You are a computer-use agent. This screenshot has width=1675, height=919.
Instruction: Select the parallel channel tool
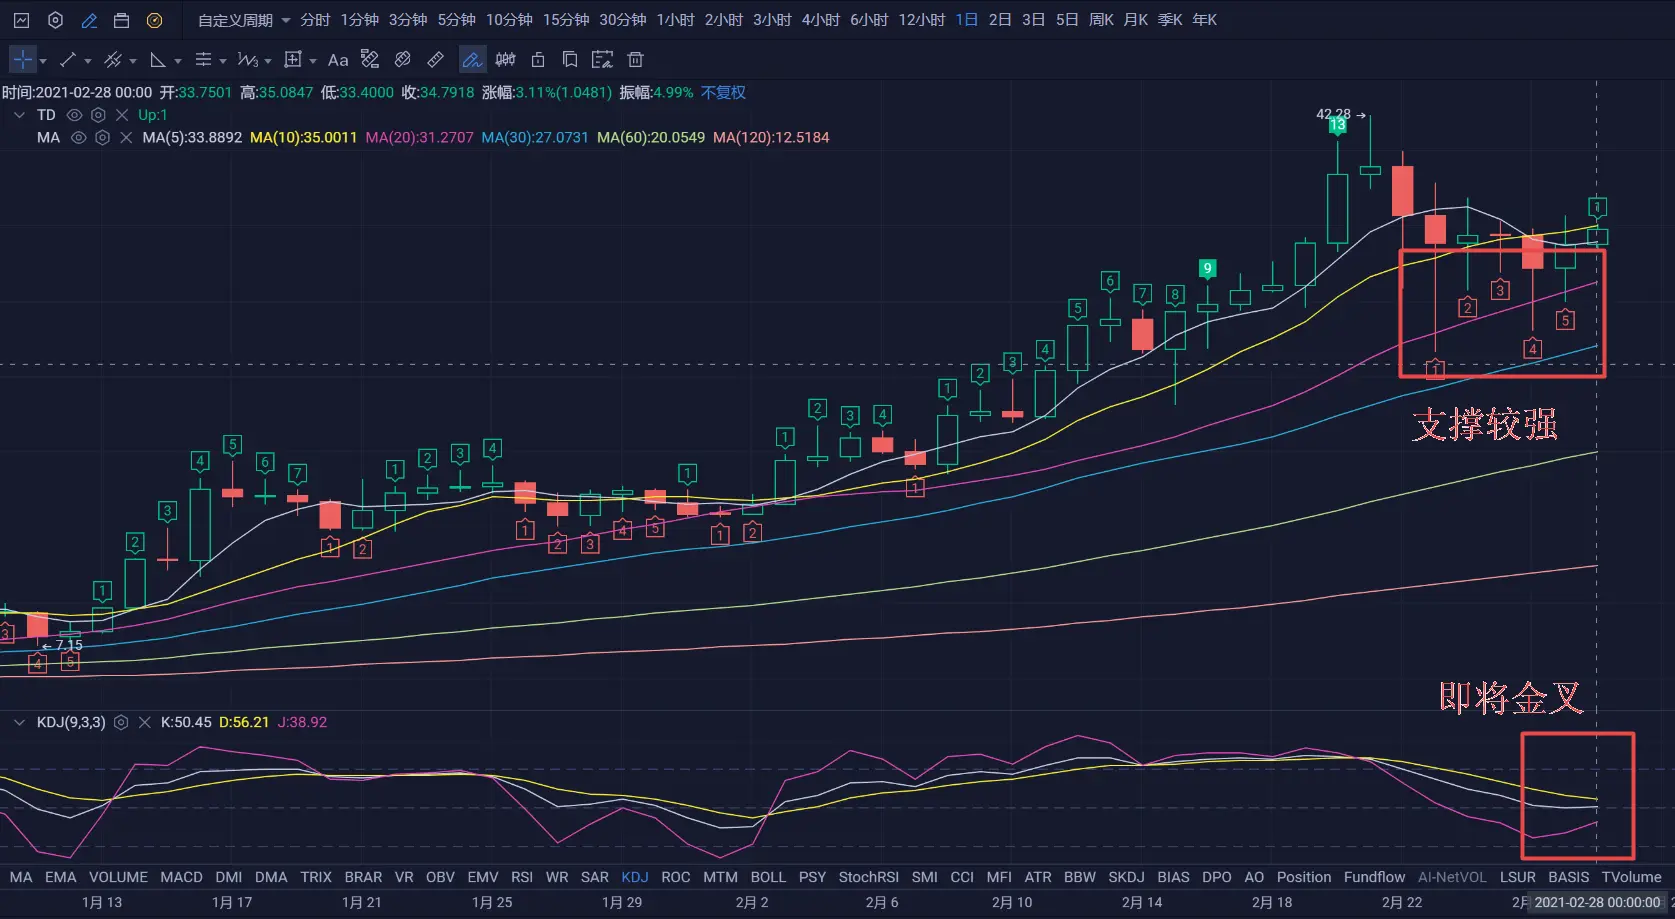(x=113, y=60)
